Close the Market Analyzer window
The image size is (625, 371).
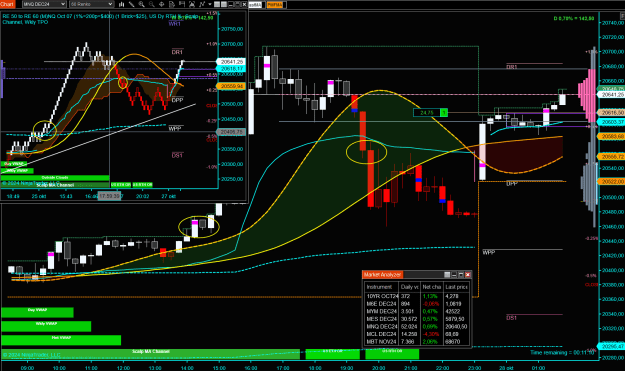pyautogui.click(x=468, y=275)
